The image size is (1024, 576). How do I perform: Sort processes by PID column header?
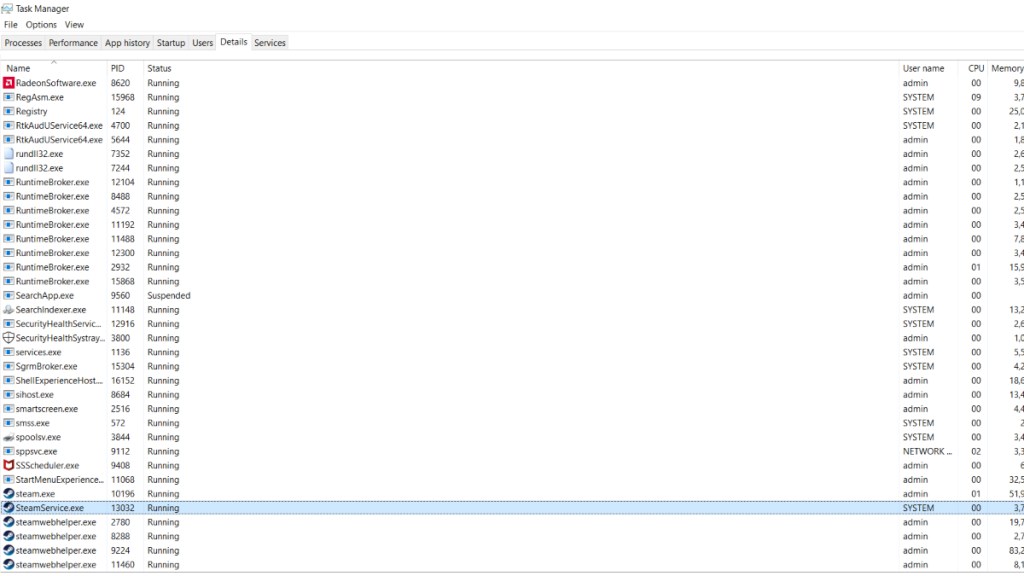[x=118, y=69]
